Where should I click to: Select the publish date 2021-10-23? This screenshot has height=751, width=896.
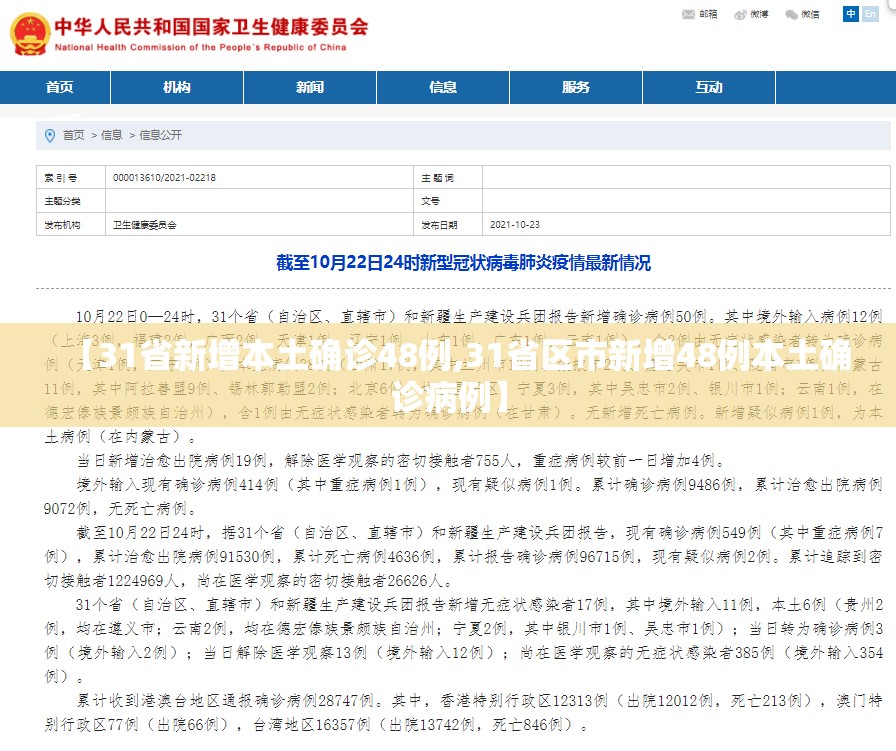pyautogui.click(x=515, y=225)
